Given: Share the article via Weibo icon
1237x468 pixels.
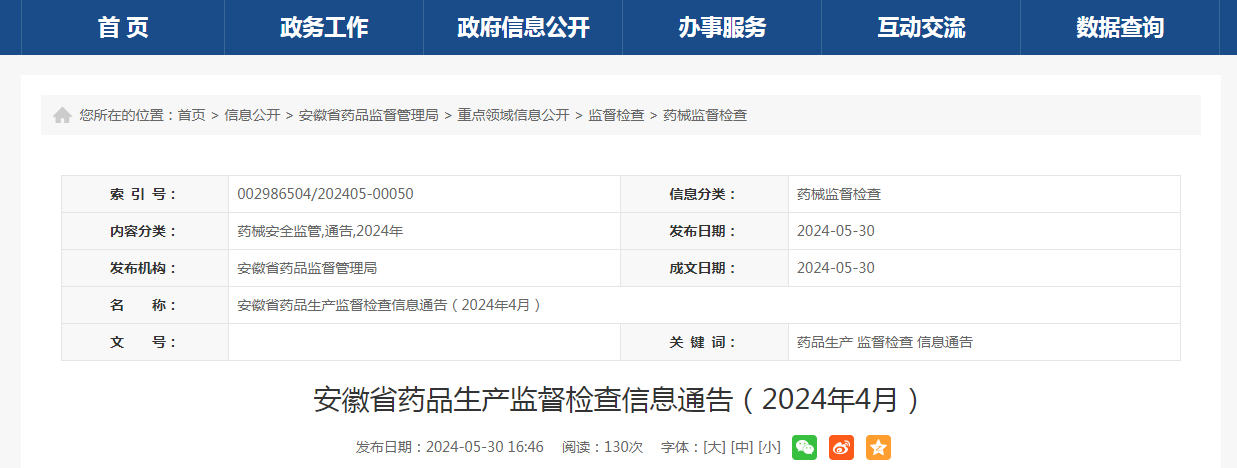Looking at the screenshot, I should [841, 447].
